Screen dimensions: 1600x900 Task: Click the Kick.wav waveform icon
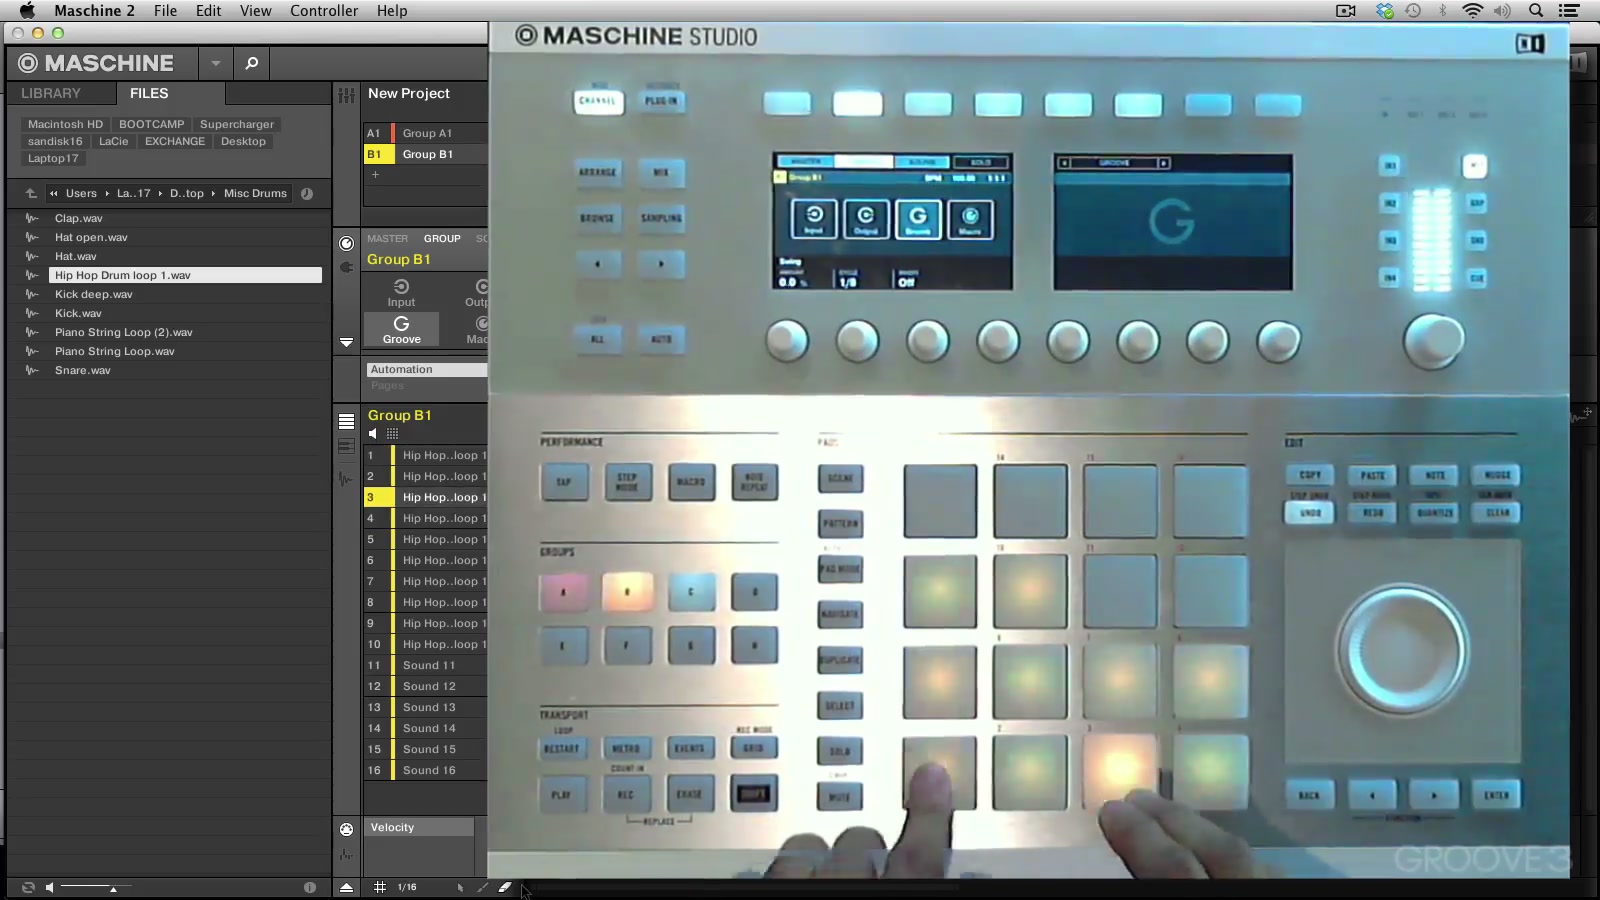tap(32, 313)
